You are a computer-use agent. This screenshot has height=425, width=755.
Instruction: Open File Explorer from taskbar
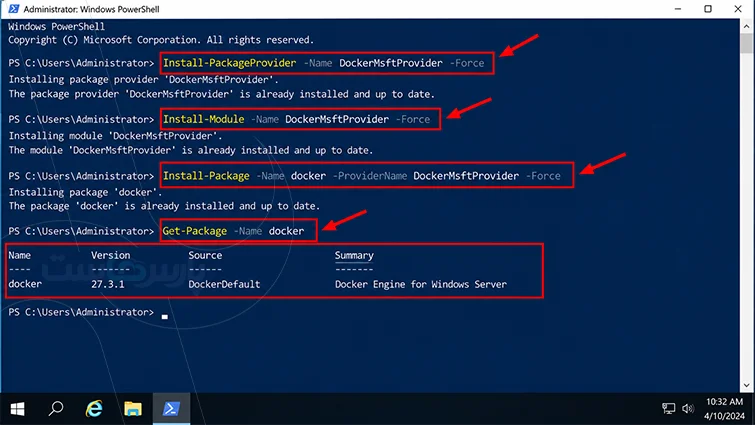pos(132,409)
